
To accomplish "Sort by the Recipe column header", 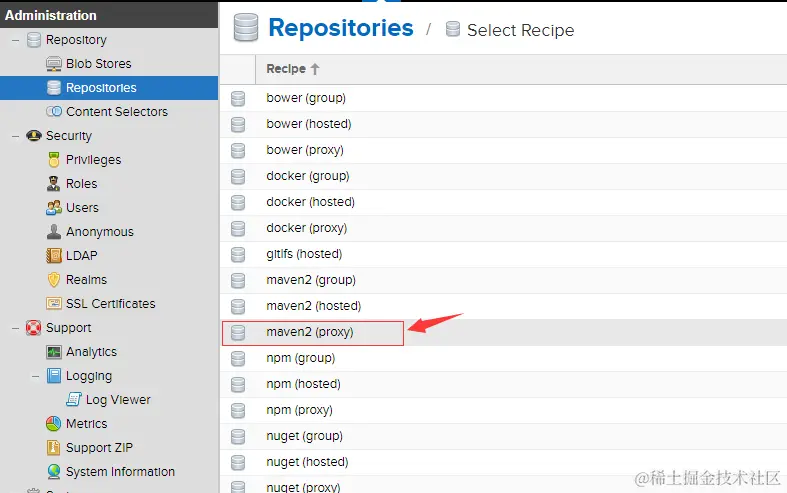I will 292,69.
